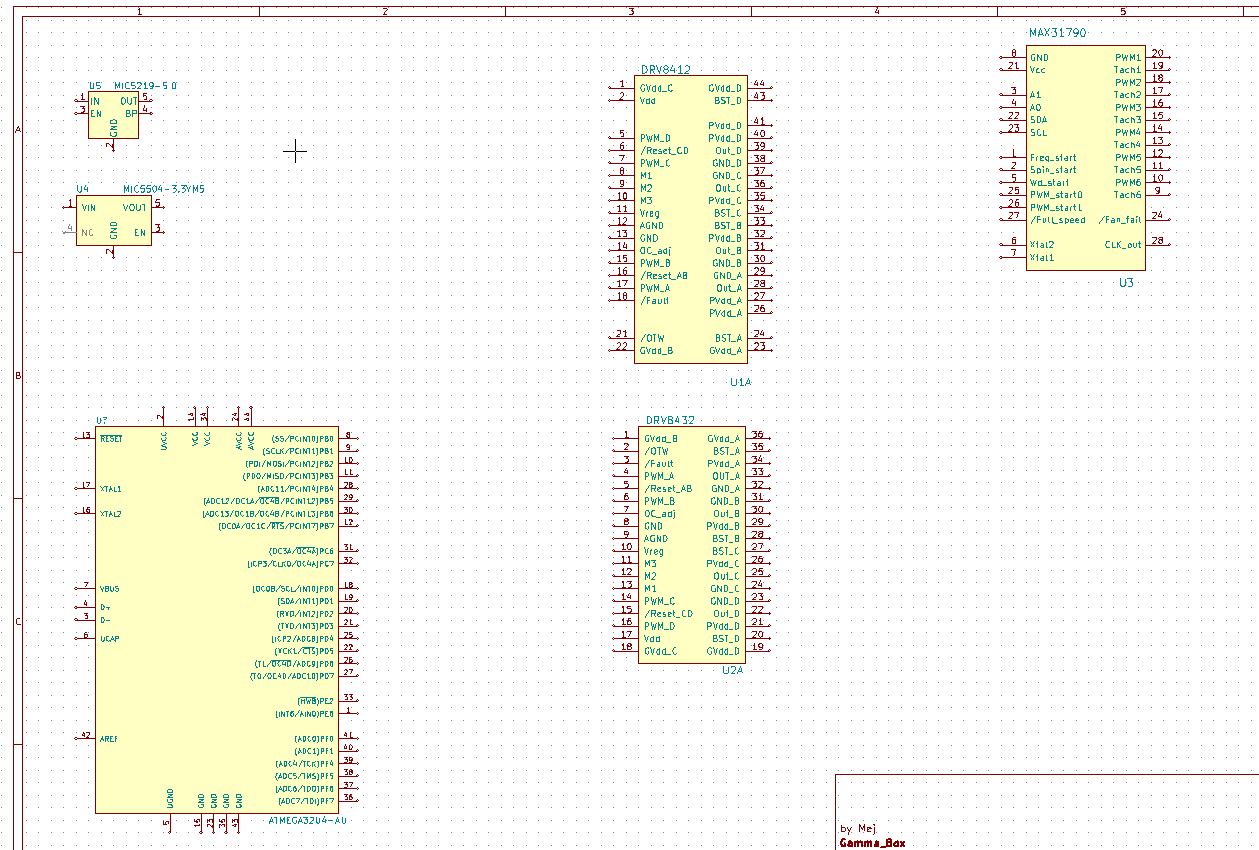The width and height of the screenshot is (1259, 850).
Task: Select the /OTW pin on DRV8412
Action: (652, 338)
